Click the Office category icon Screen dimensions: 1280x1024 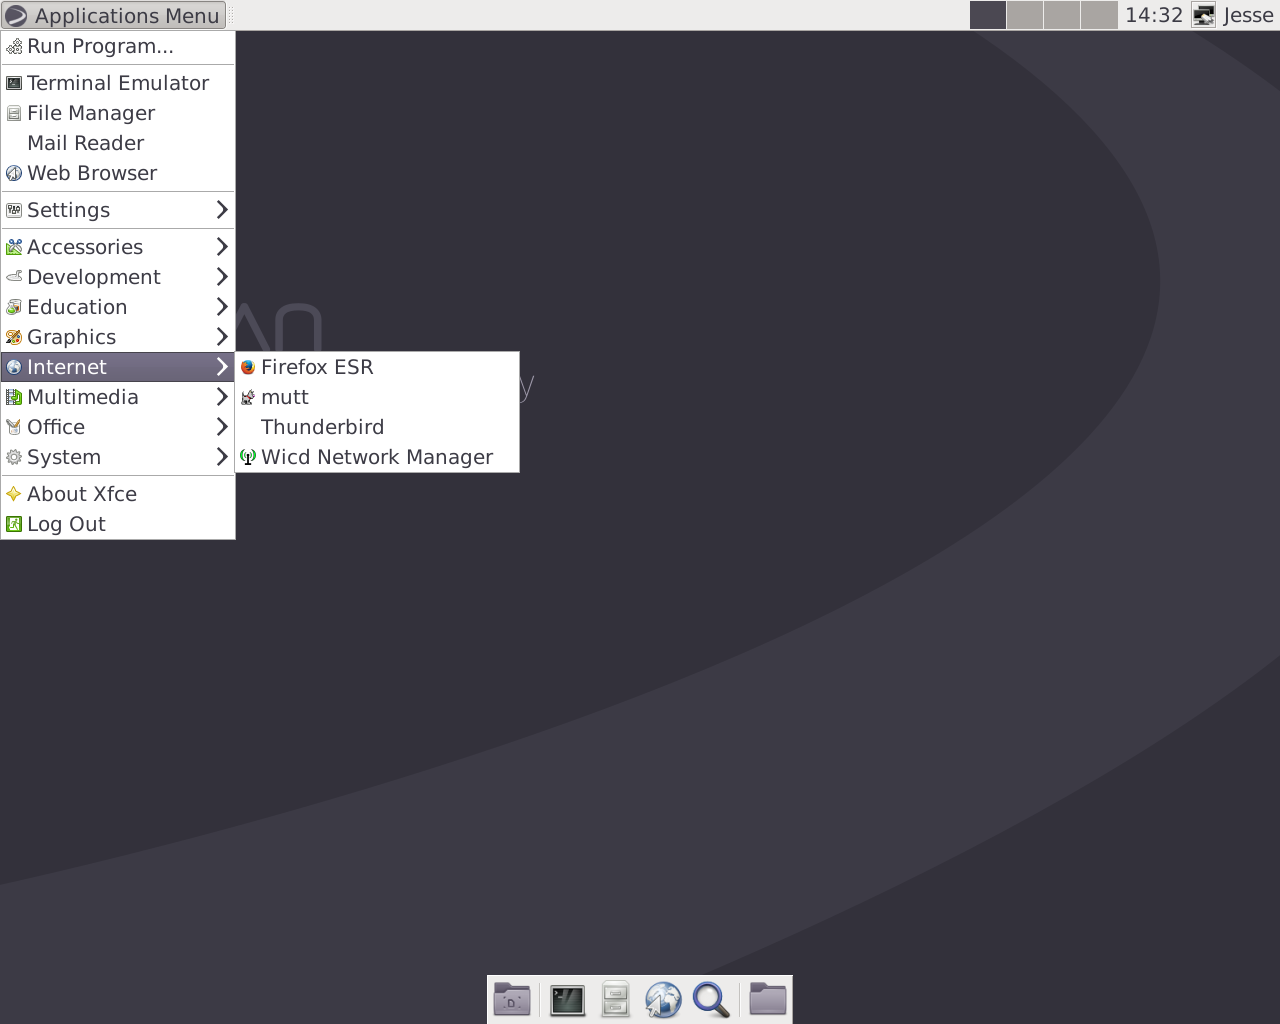(14, 427)
